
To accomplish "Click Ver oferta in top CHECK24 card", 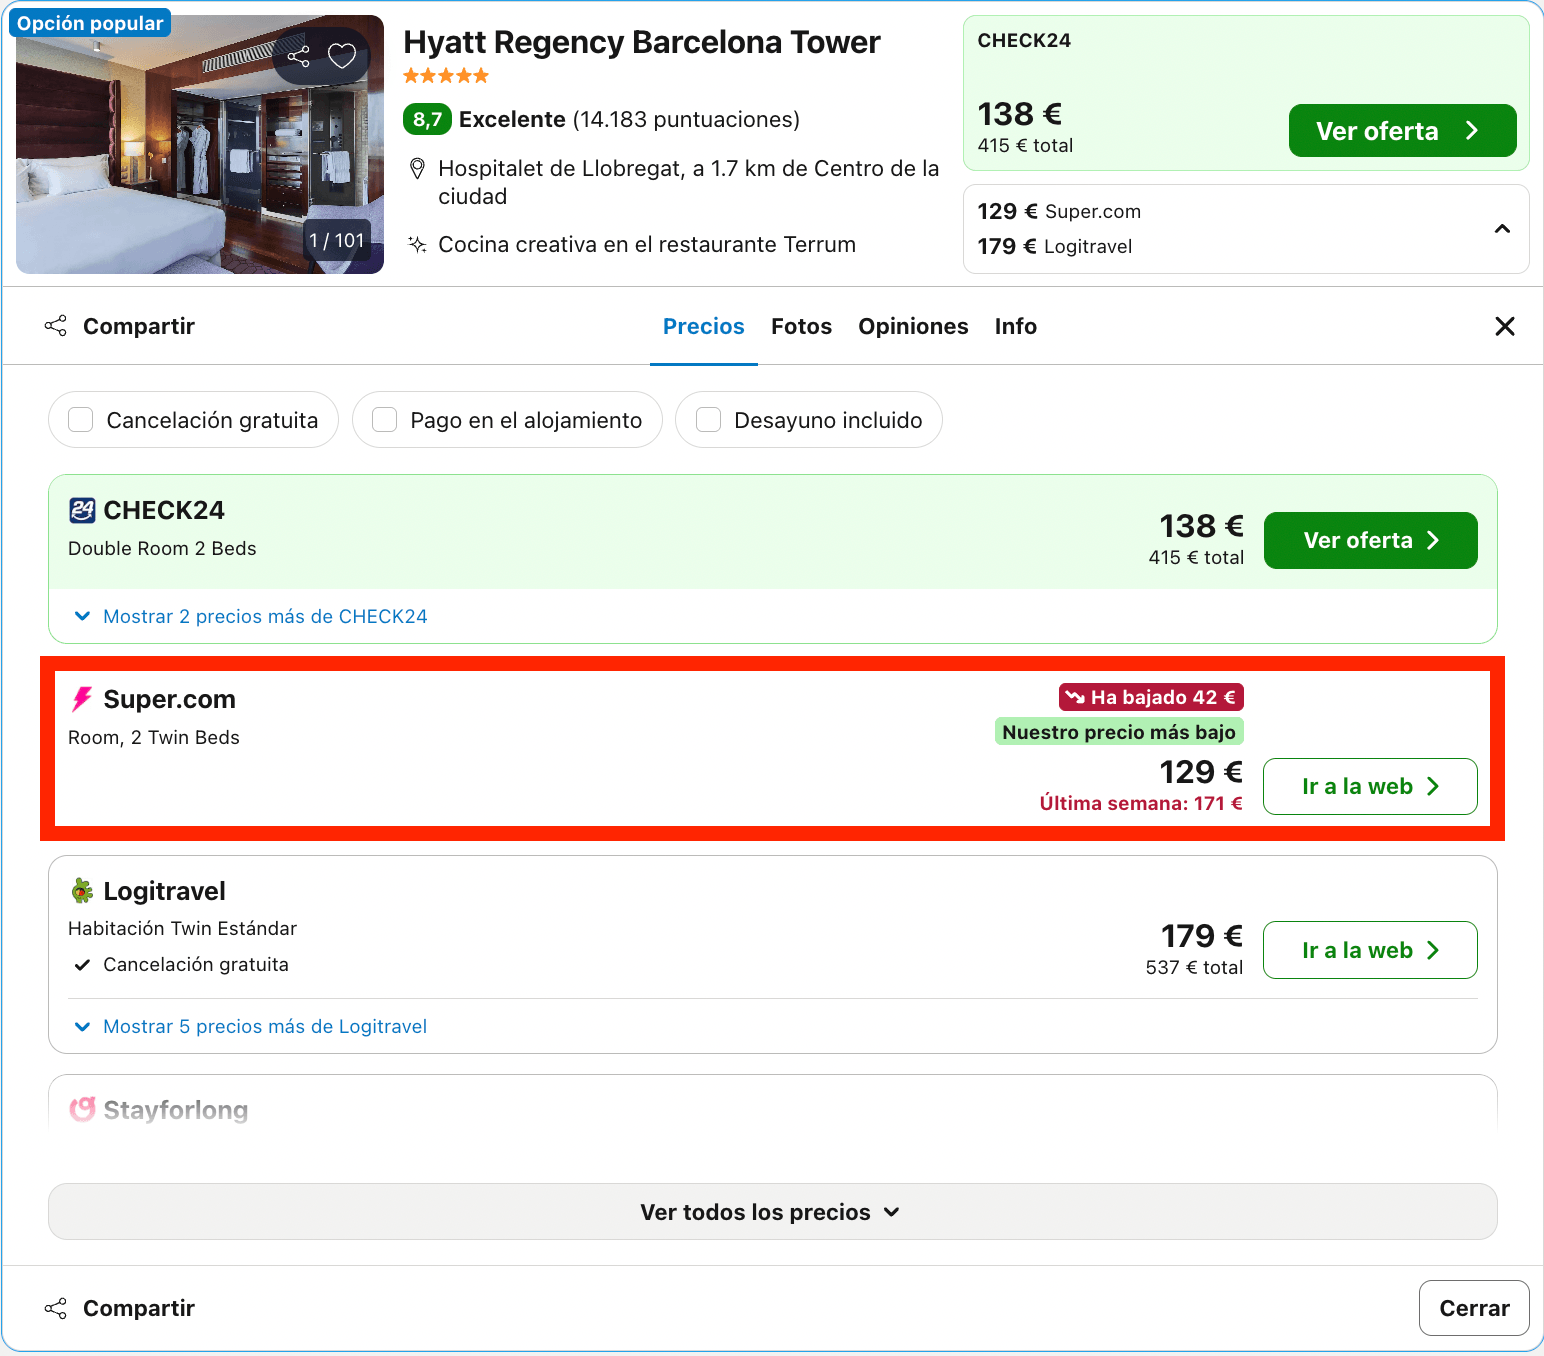I will click(1402, 131).
